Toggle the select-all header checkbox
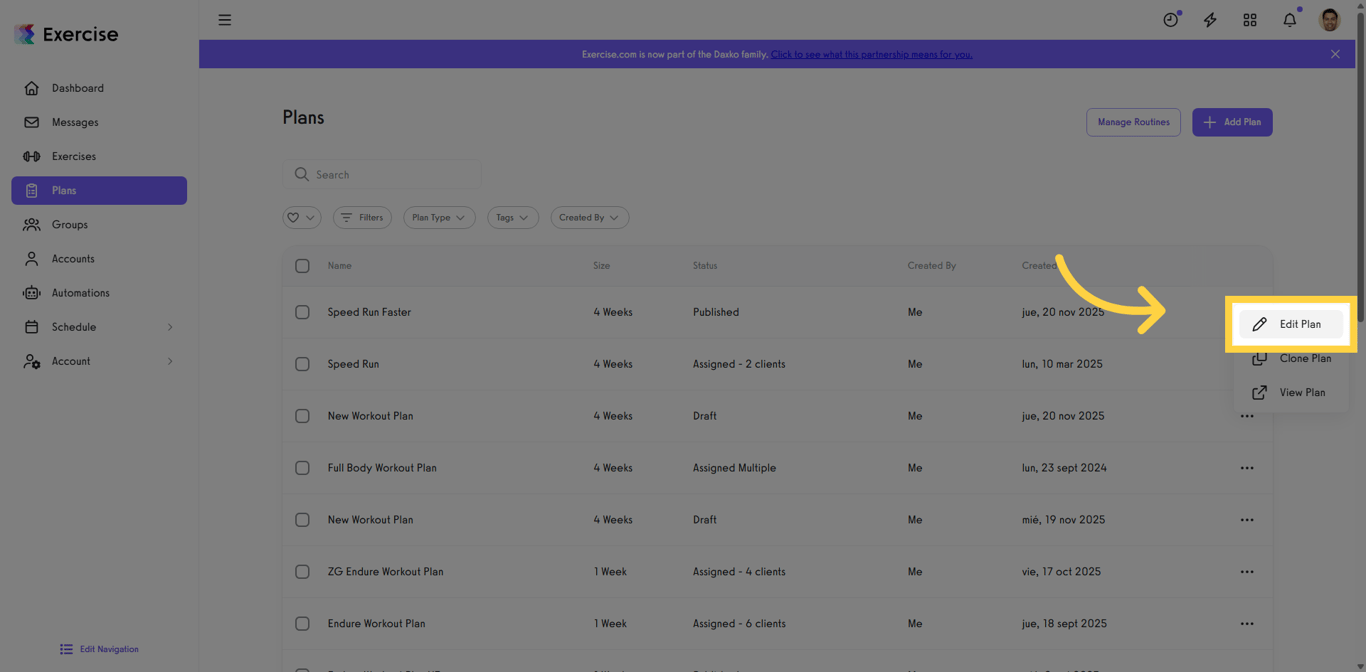 pos(302,266)
